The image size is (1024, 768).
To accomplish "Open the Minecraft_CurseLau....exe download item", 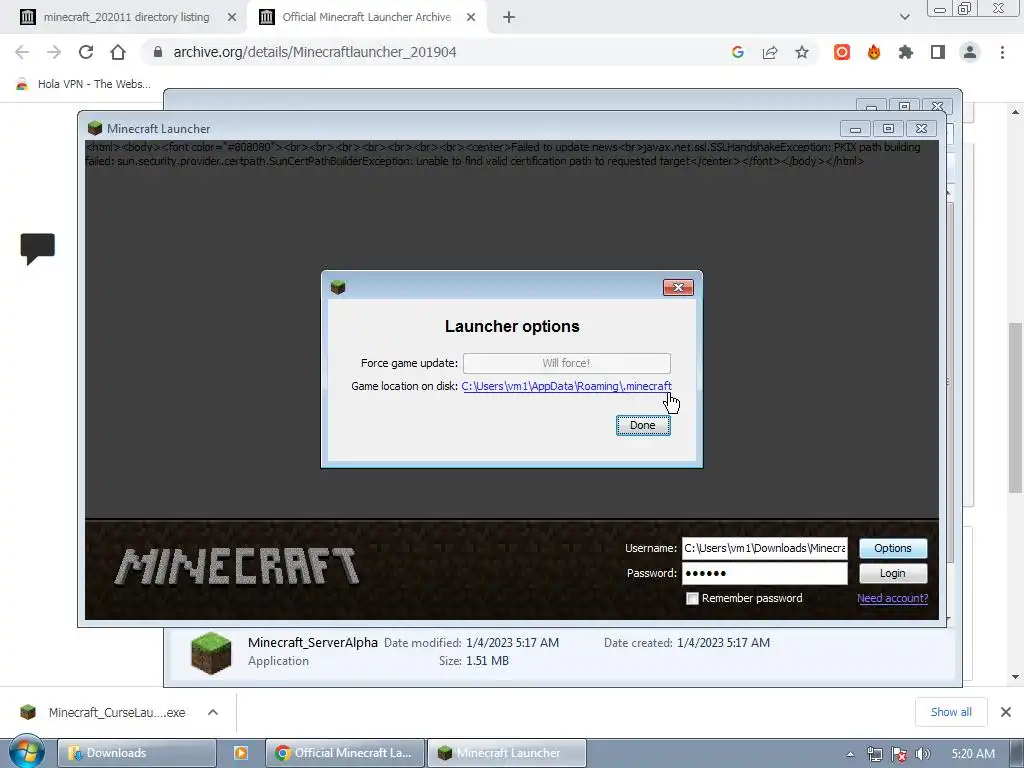I will 106,712.
